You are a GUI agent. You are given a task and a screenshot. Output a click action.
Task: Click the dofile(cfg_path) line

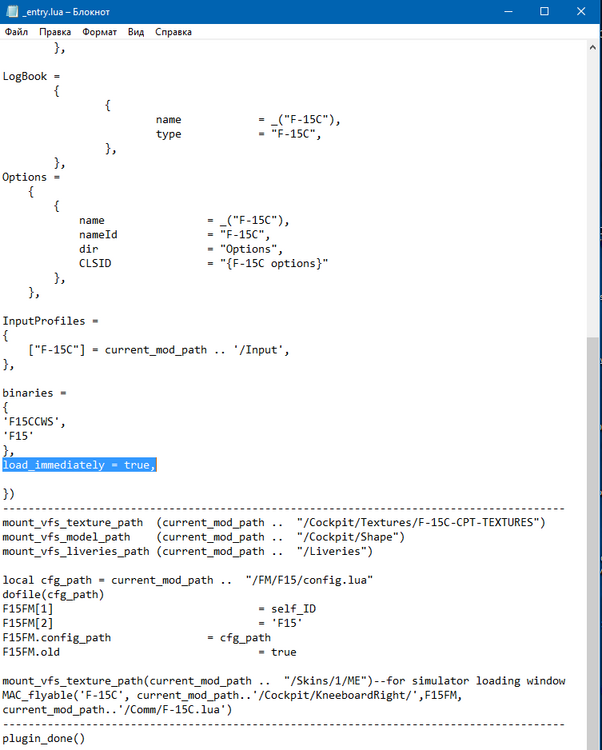click(x=53, y=595)
